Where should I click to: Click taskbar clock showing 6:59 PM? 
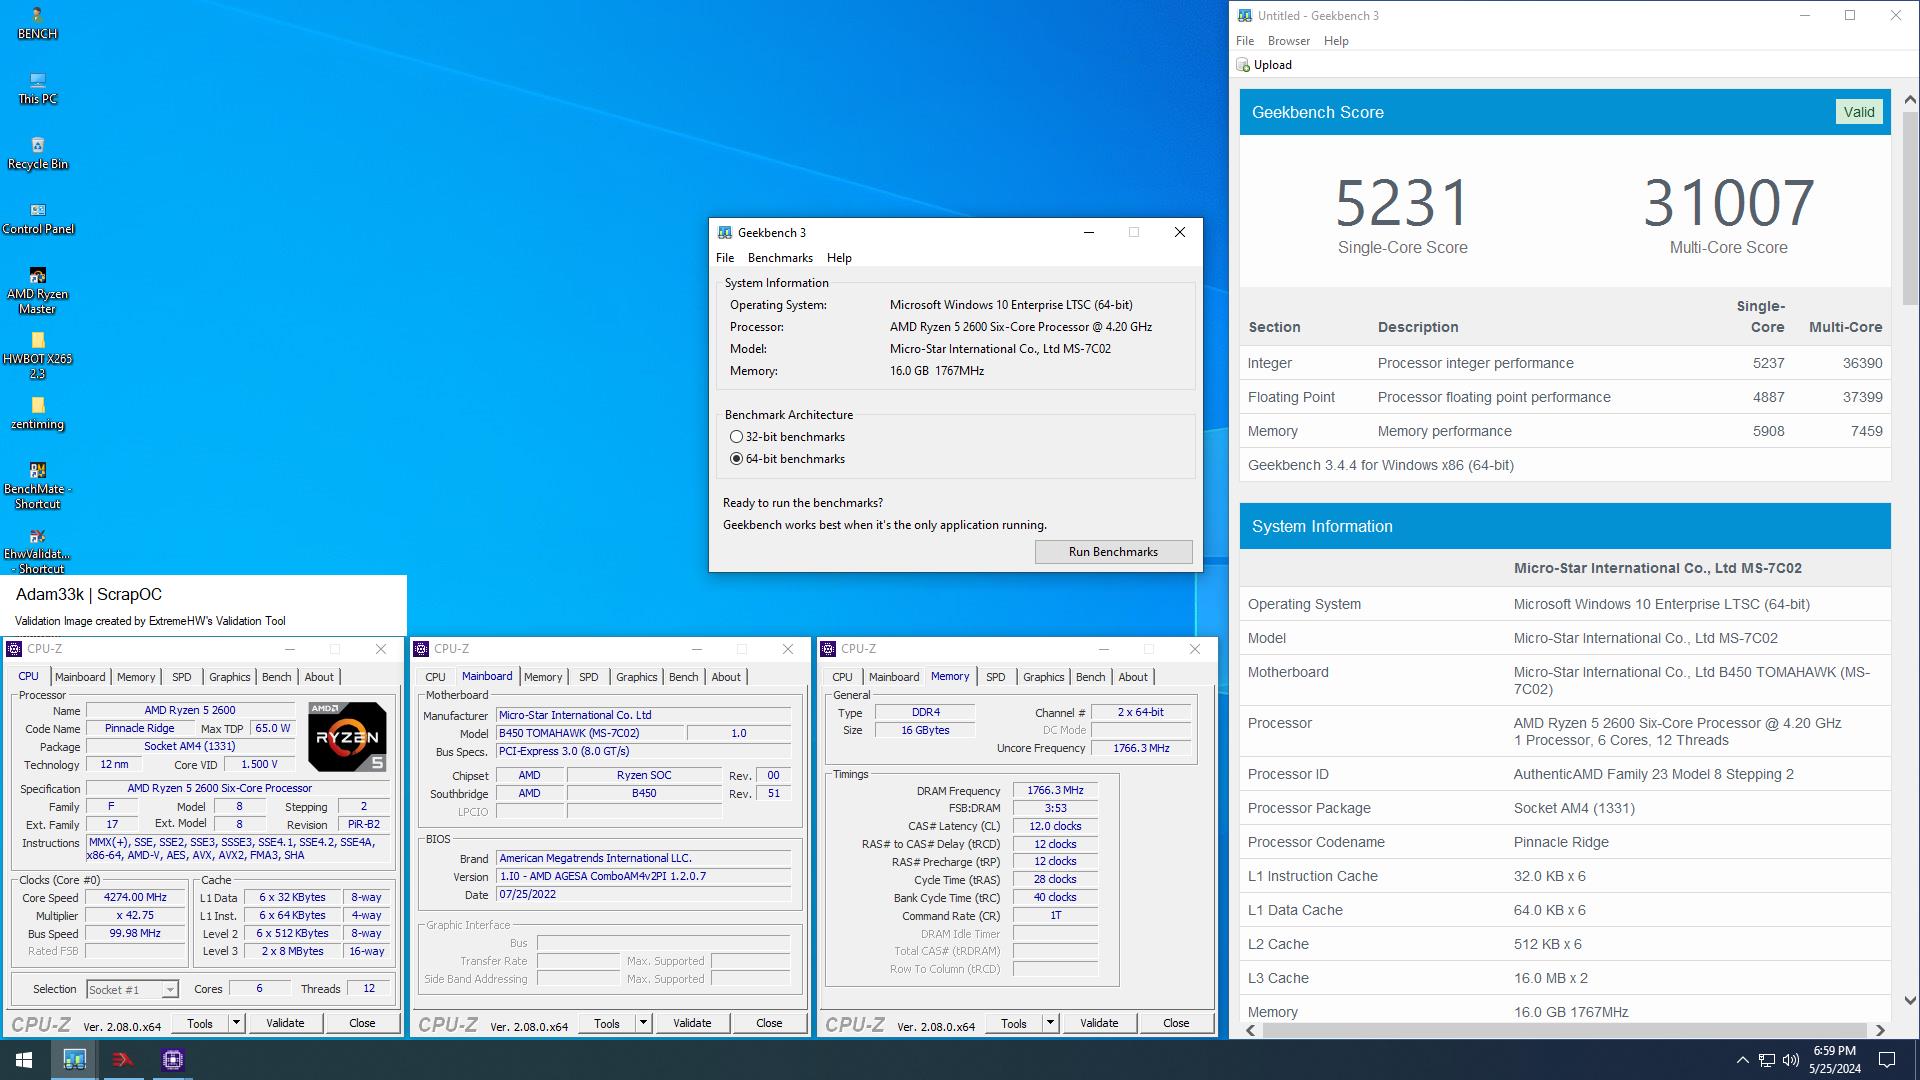[x=1834, y=1060]
